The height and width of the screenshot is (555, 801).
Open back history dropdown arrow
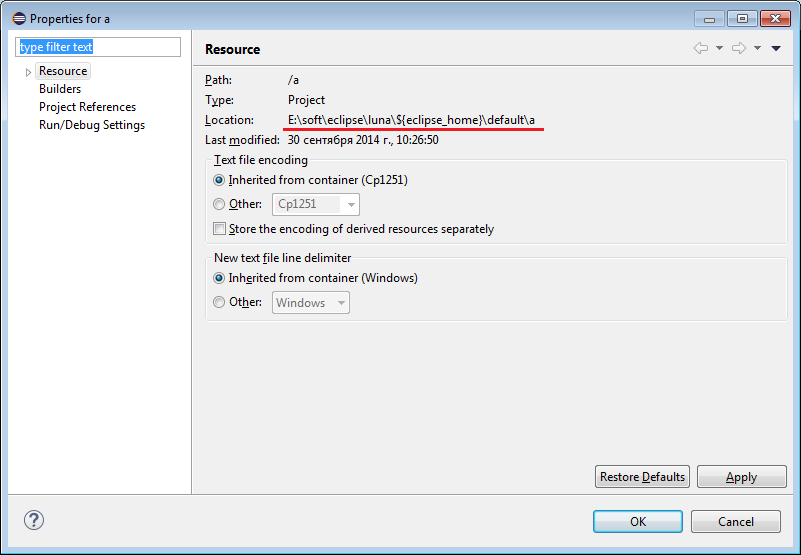(719, 48)
